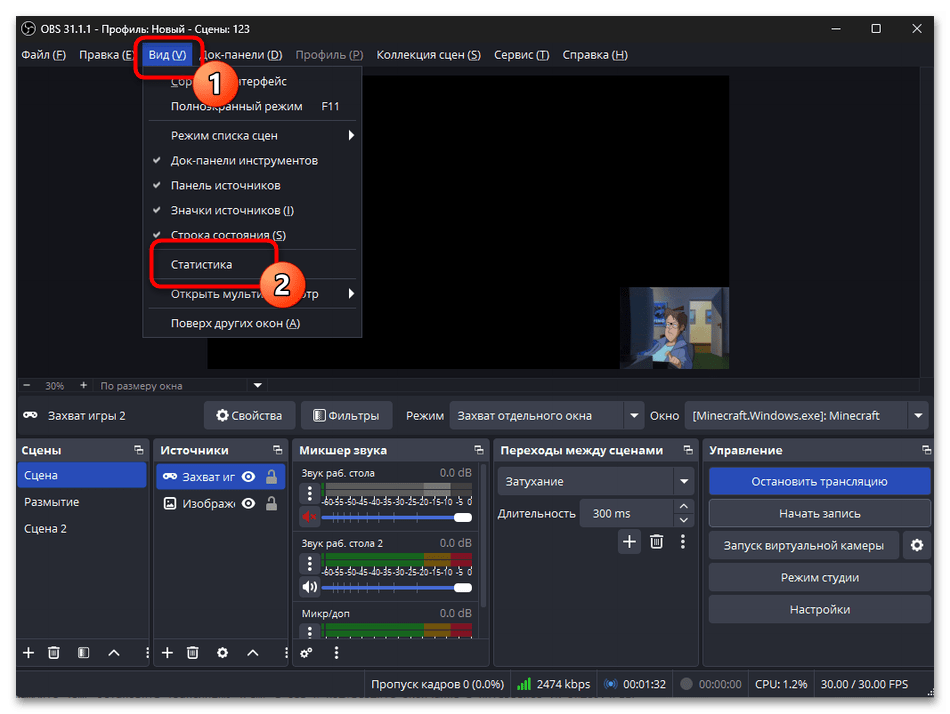Open source properties gear in Источники panel

[222, 652]
